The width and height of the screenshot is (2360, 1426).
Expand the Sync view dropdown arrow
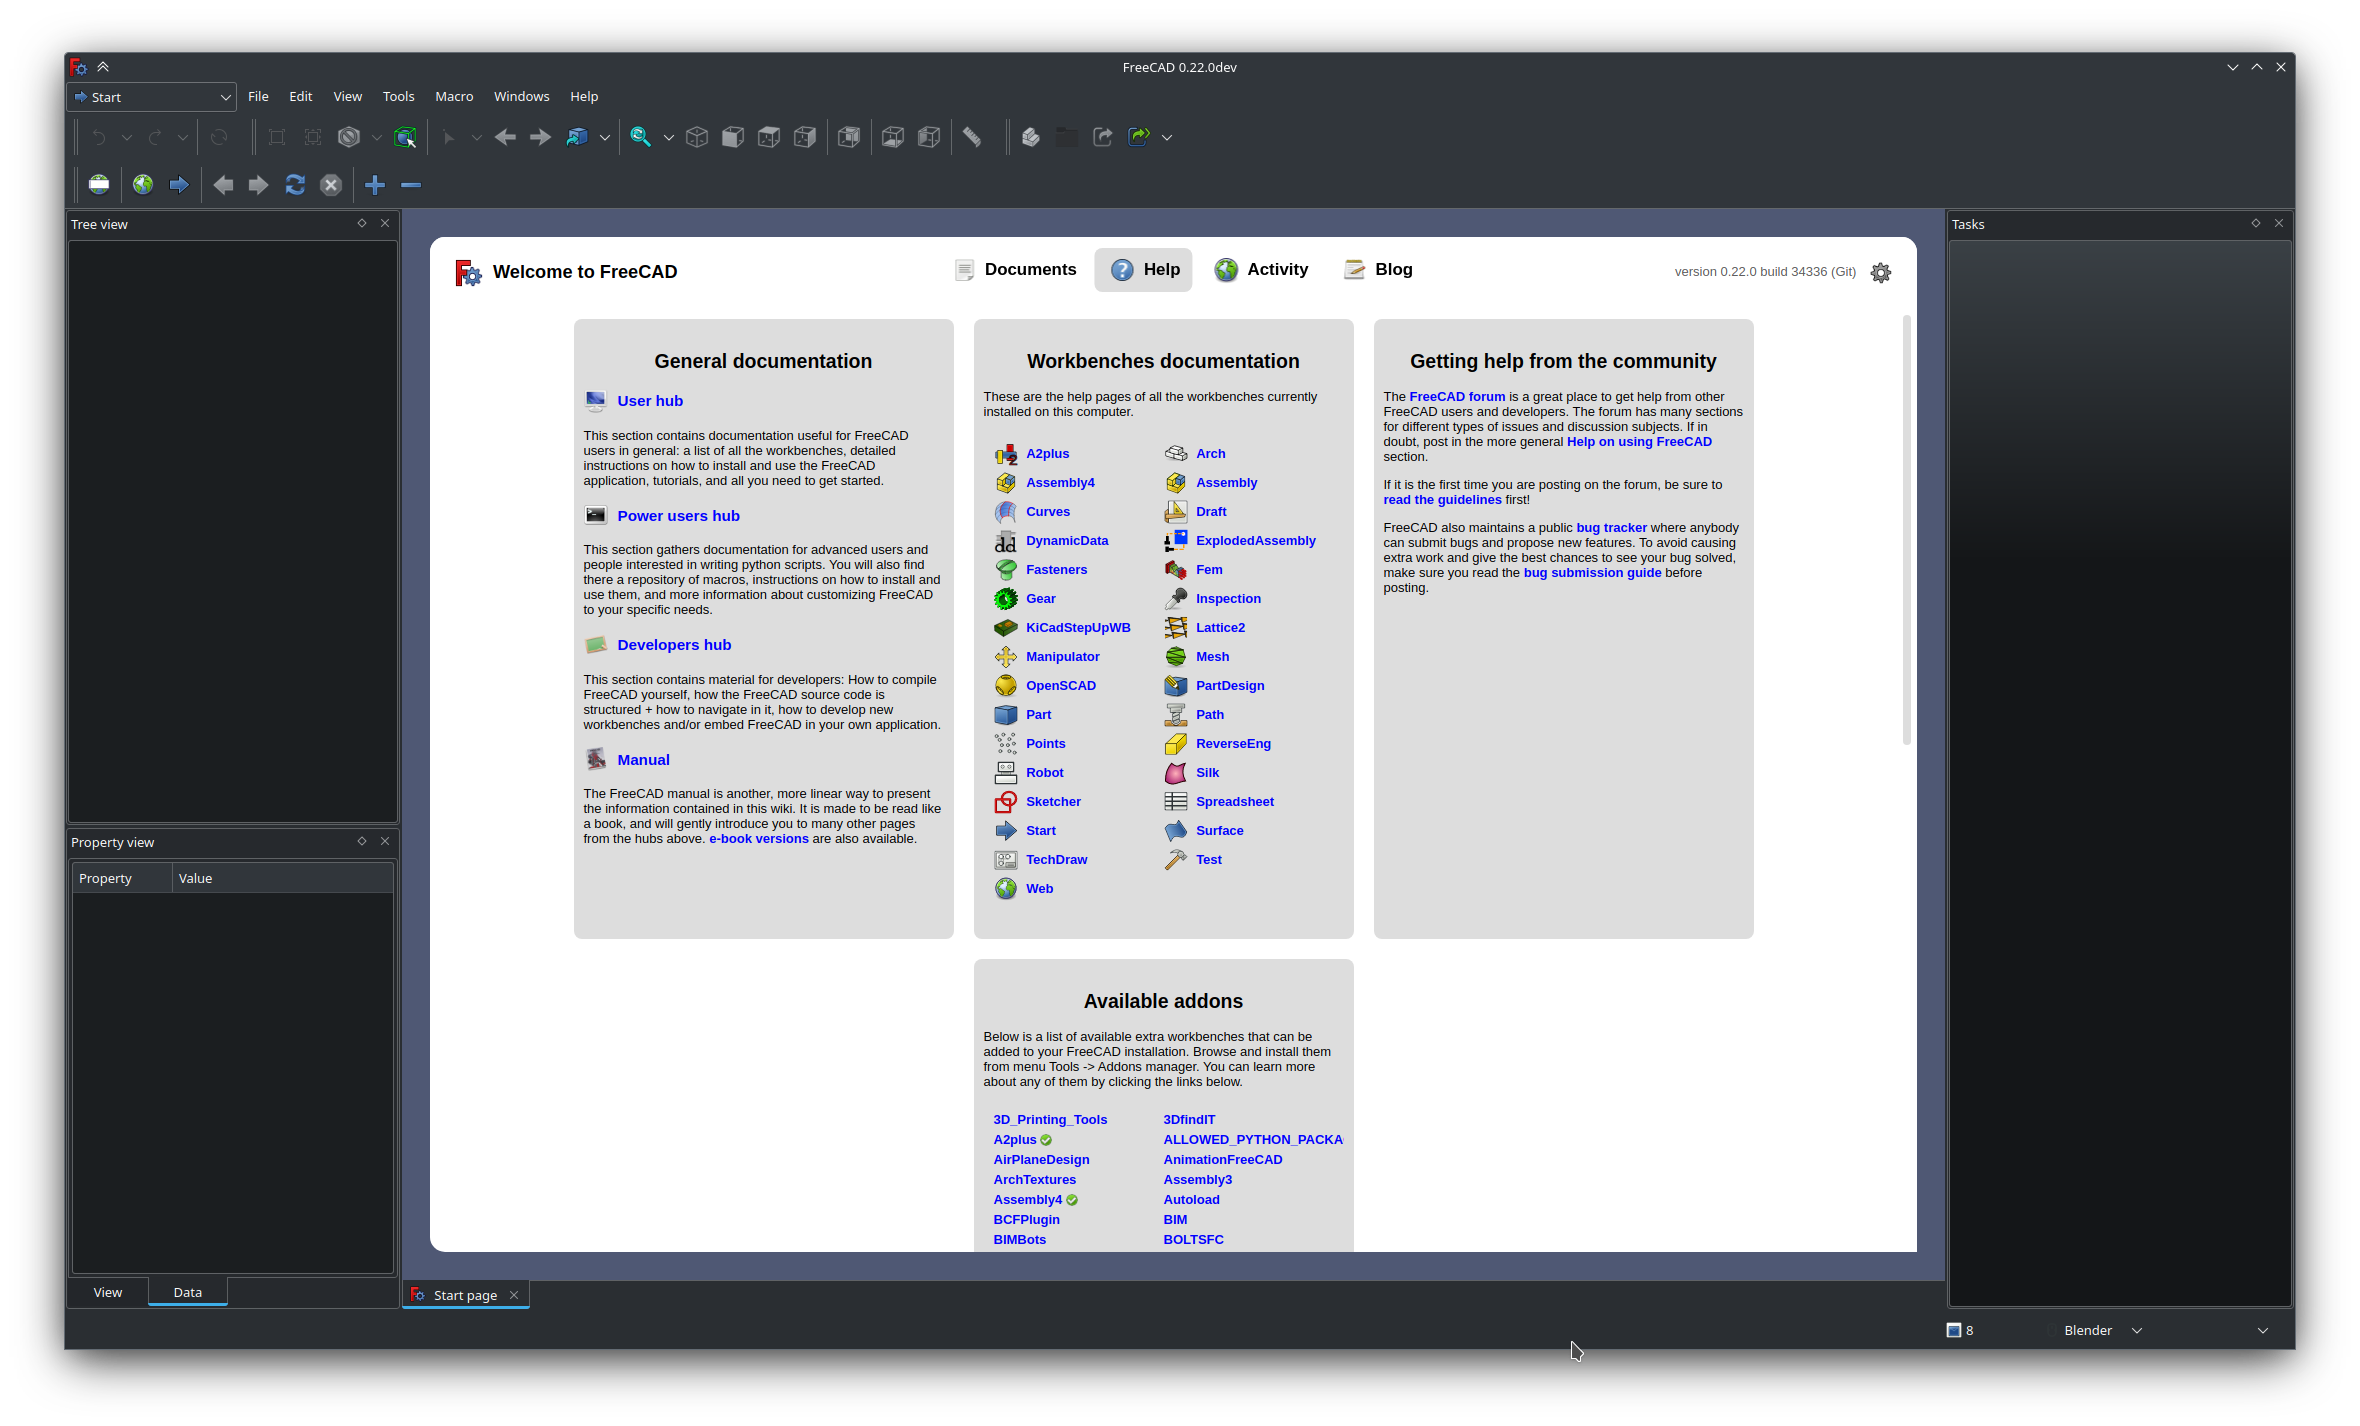tap(668, 138)
